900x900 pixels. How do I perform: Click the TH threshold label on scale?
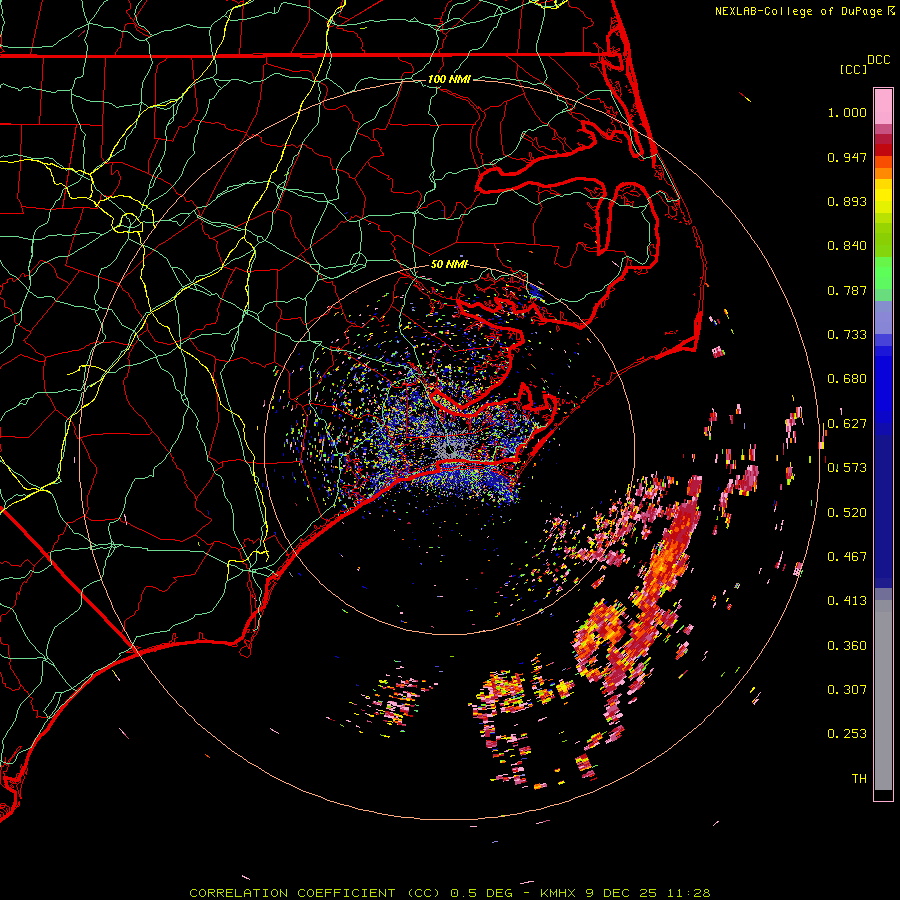point(859,779)
